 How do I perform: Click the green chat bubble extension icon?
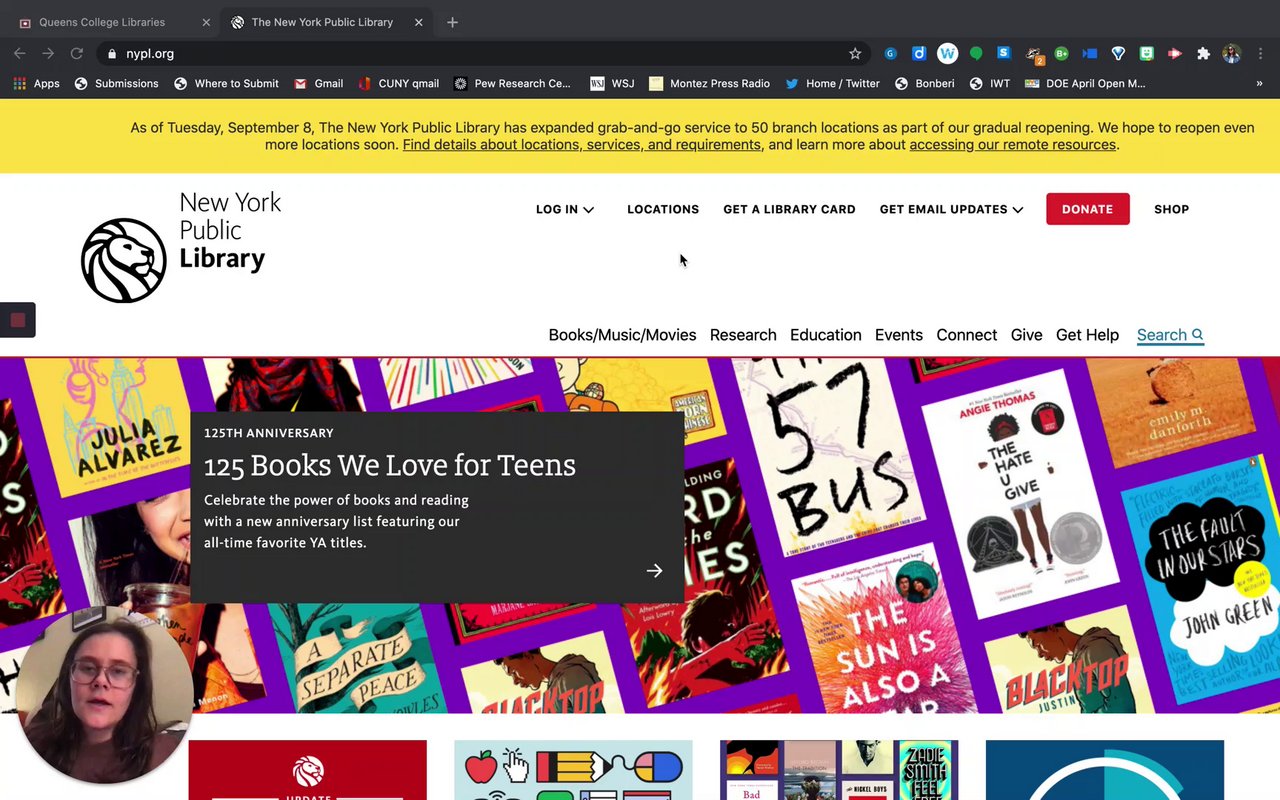[x=976, y=53]
